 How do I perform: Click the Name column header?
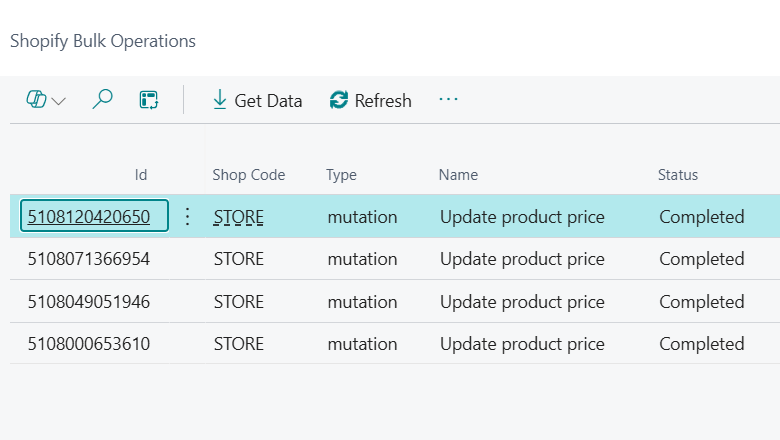pos(458,175)
